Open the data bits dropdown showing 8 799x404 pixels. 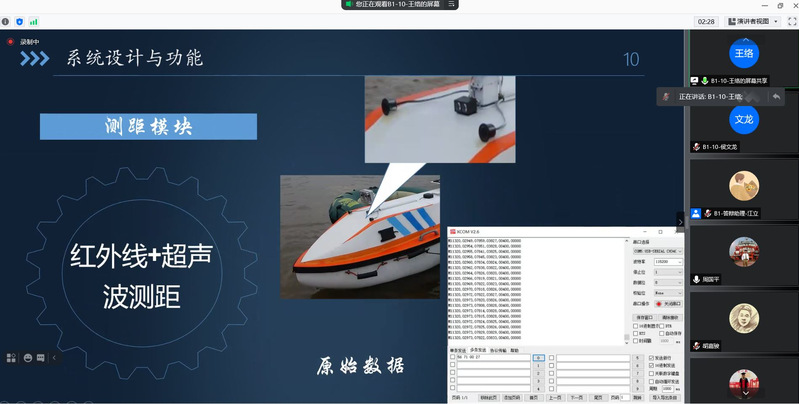[x=668, y=282]
